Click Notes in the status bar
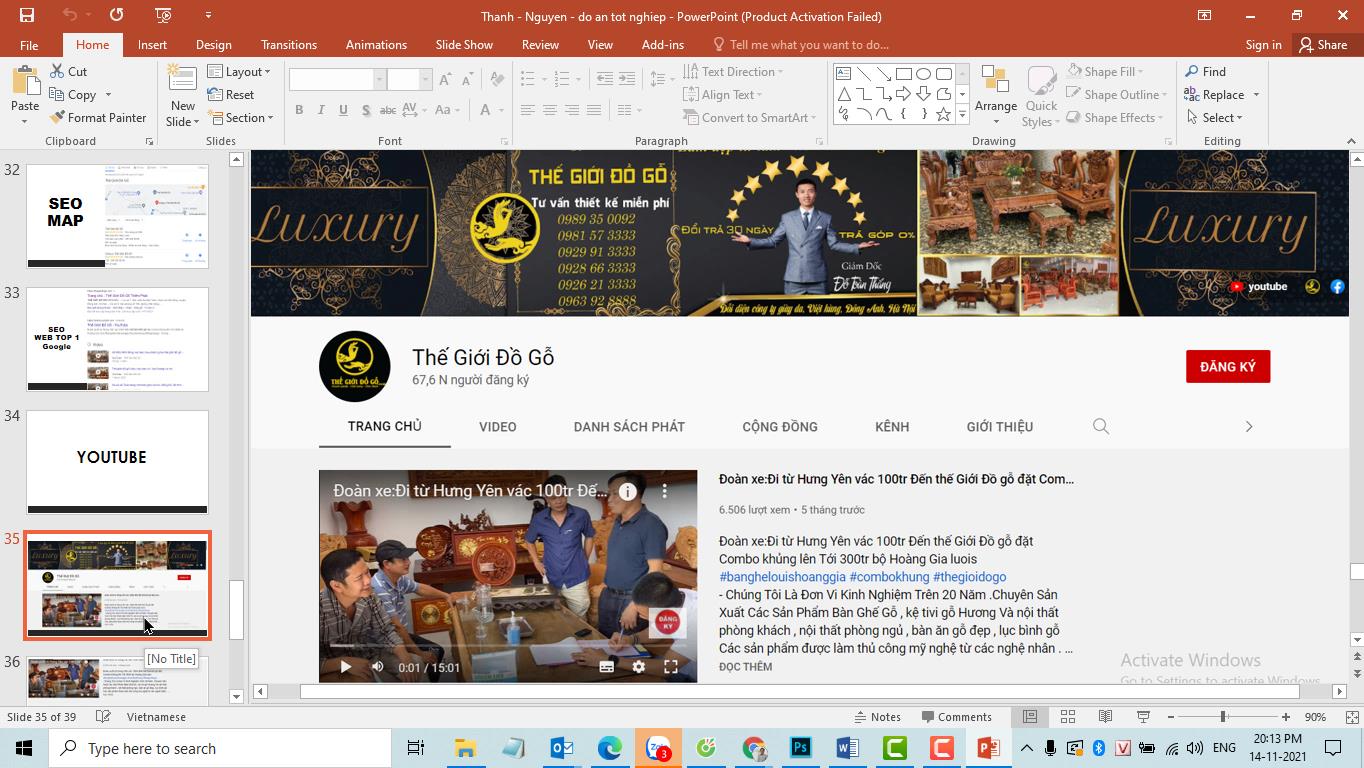1364x768 pixels. click(x=877, y=716)
